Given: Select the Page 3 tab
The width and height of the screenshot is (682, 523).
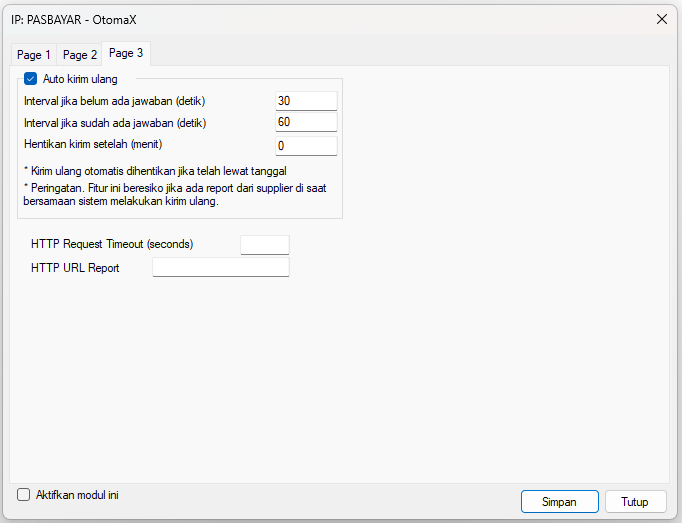Looking at the screenshot, I should (x=126, y=53).
